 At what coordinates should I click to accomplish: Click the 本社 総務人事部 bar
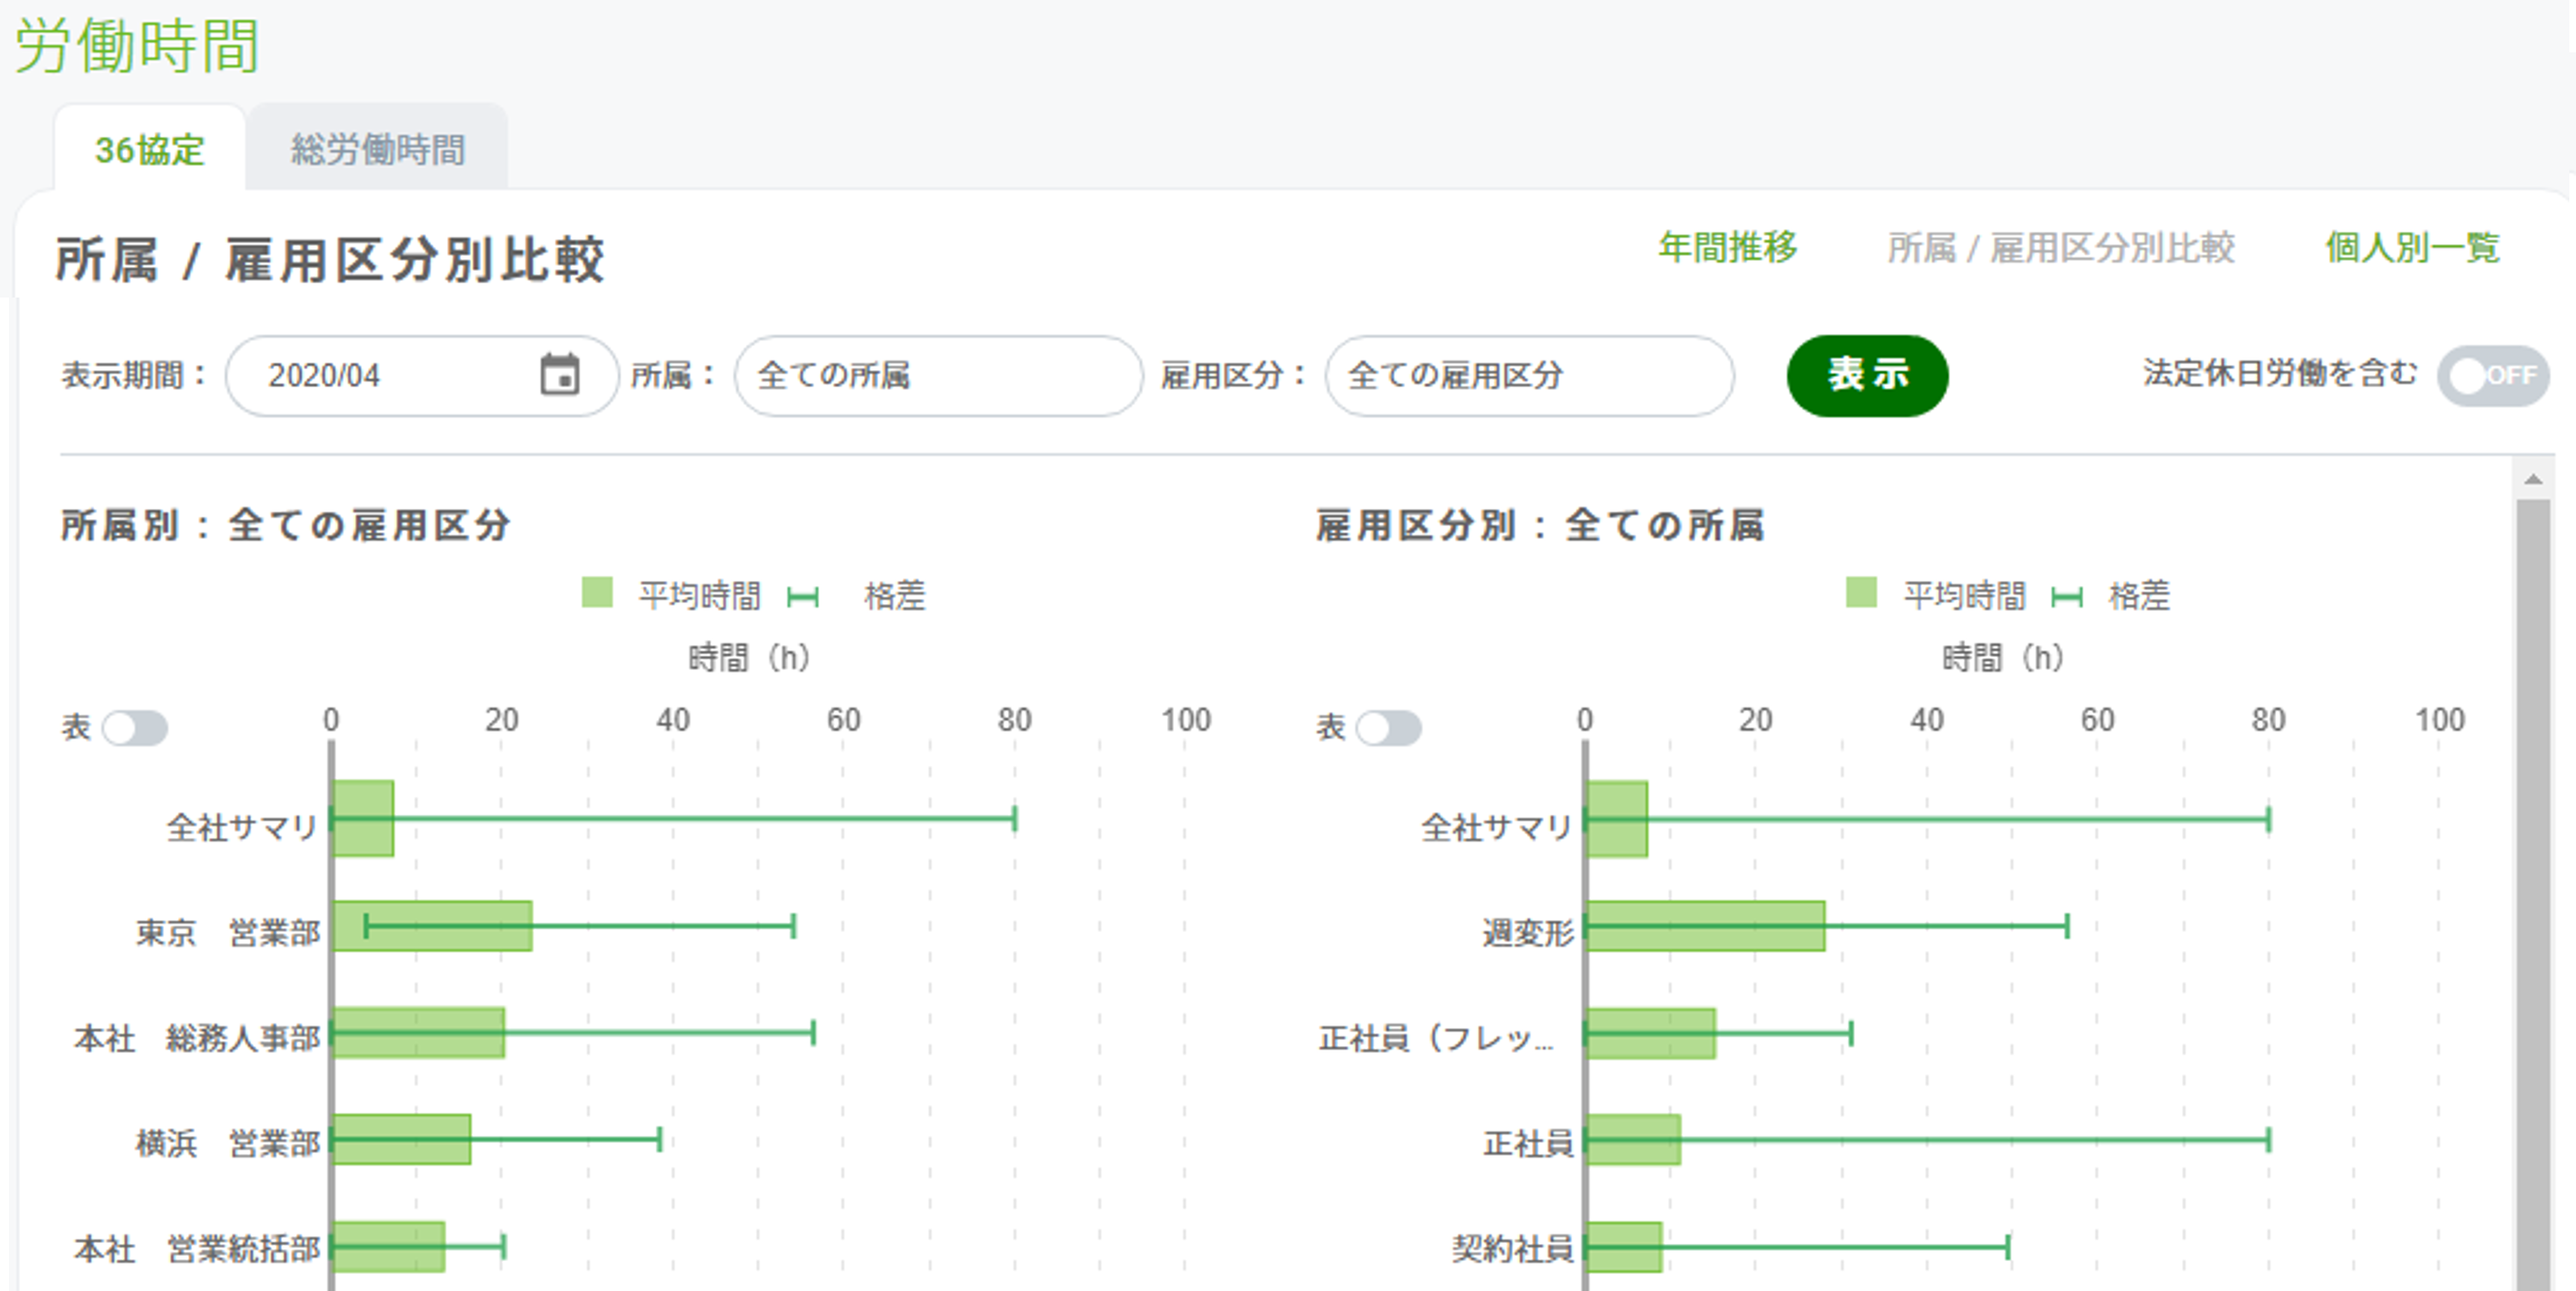tap(419, 1033)
